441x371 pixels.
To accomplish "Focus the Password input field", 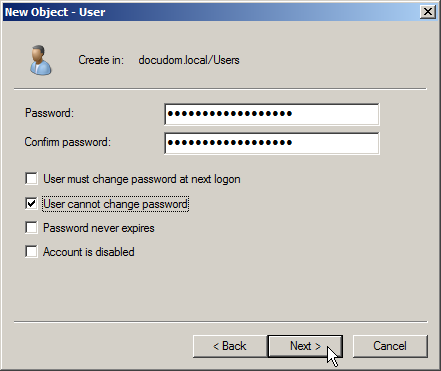I will [x=272, y=114].
